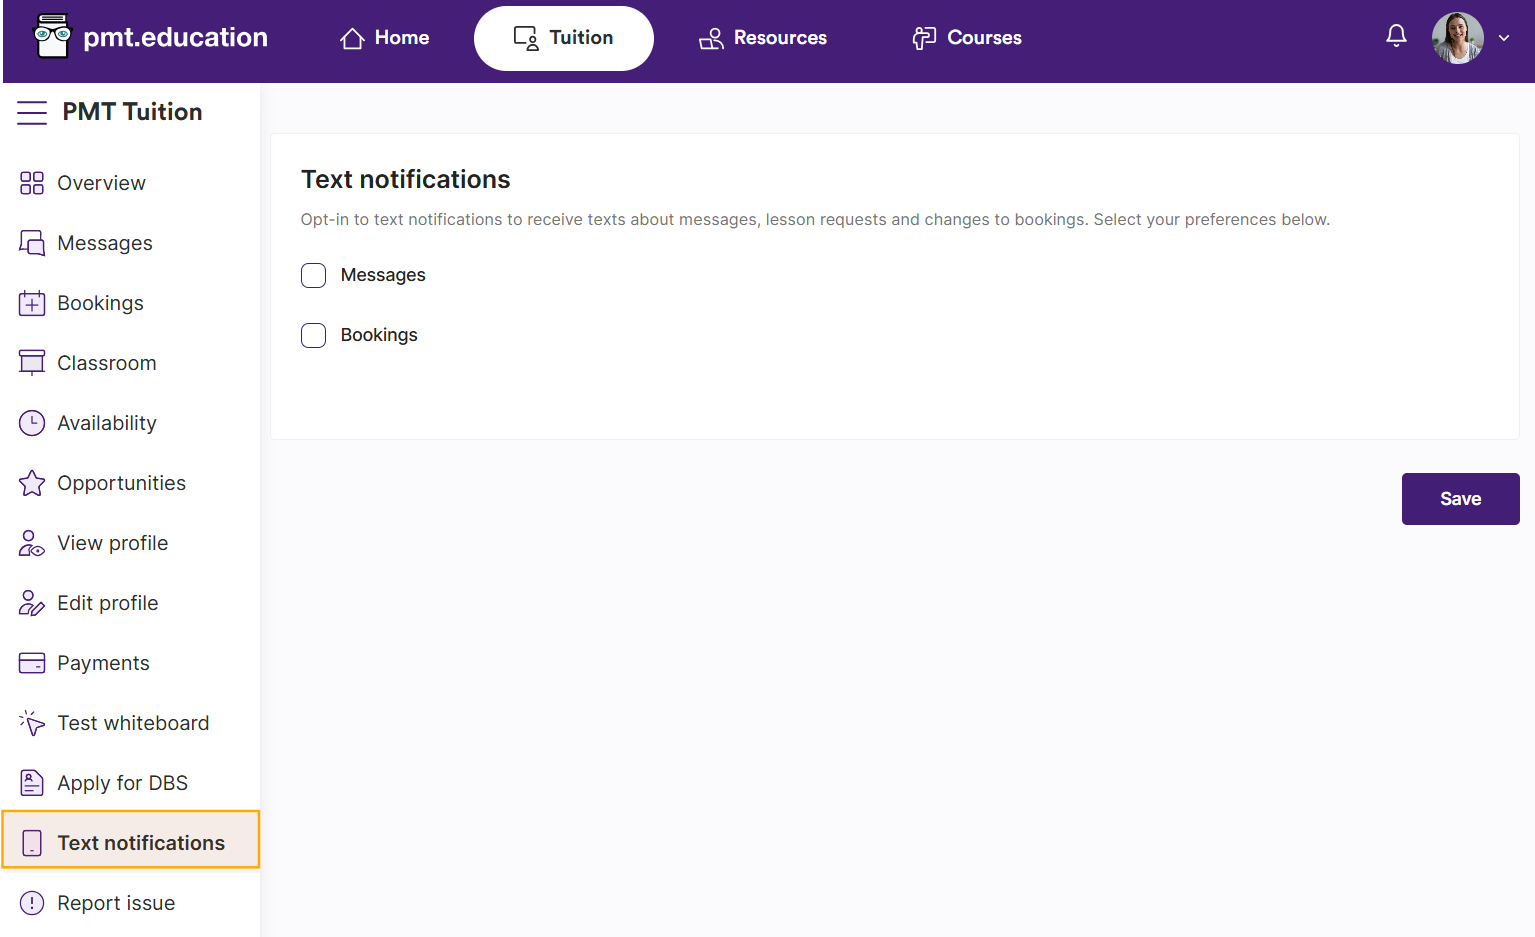Image resolution: width=1535 pixels, height=937 pixels.
Task: Go to Classroom in the sidebar
Action: click(106, 363)
